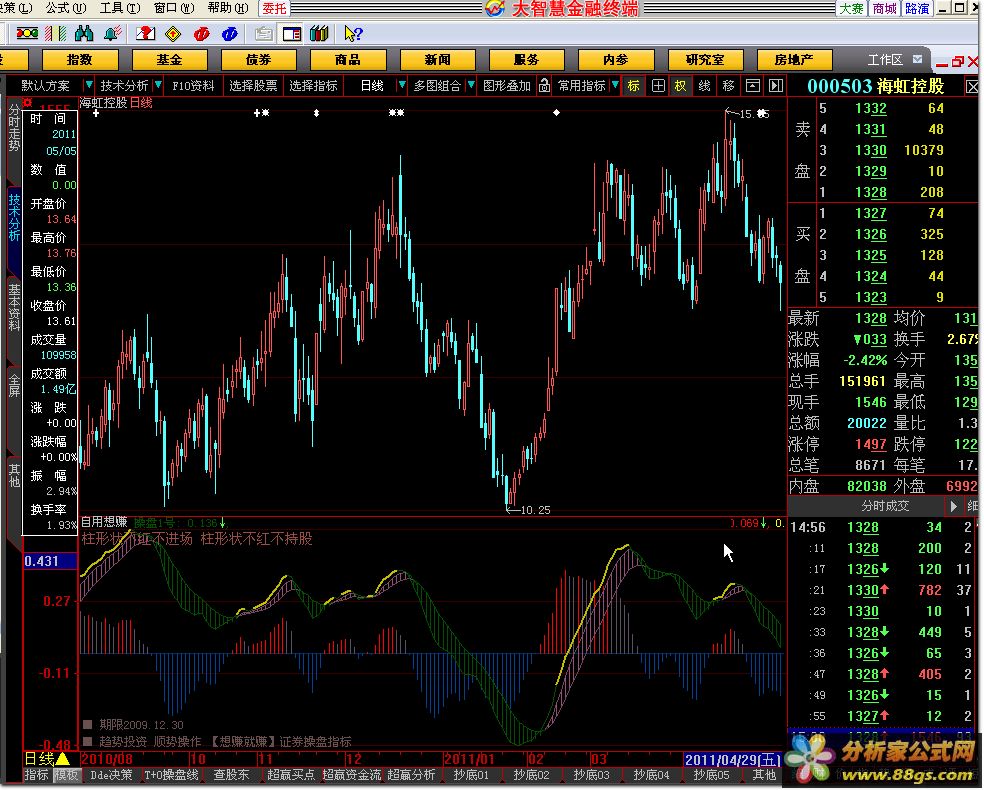Toggle the 权 adjustment button
Viewport: 984px width, 790px height.
(x=681, y=85)
